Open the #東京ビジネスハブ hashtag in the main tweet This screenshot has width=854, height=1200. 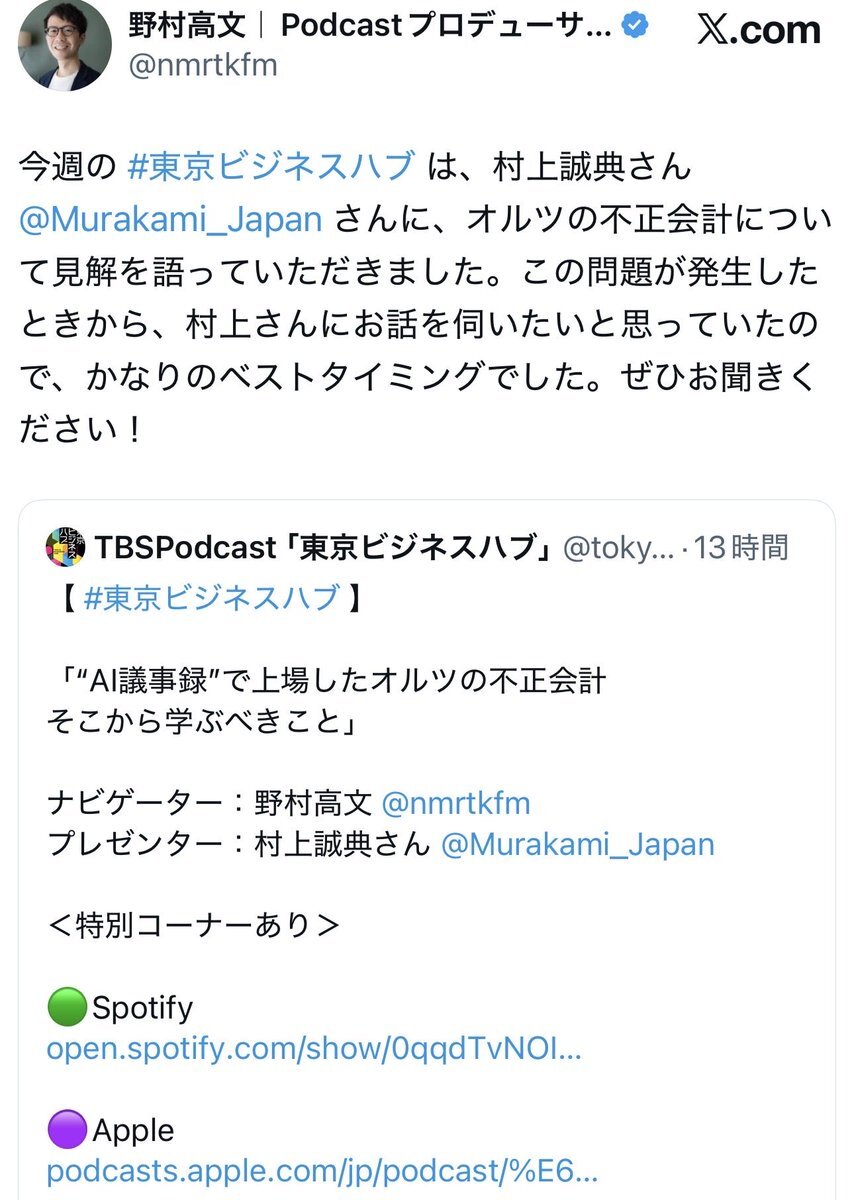click(x=272, y=165)
